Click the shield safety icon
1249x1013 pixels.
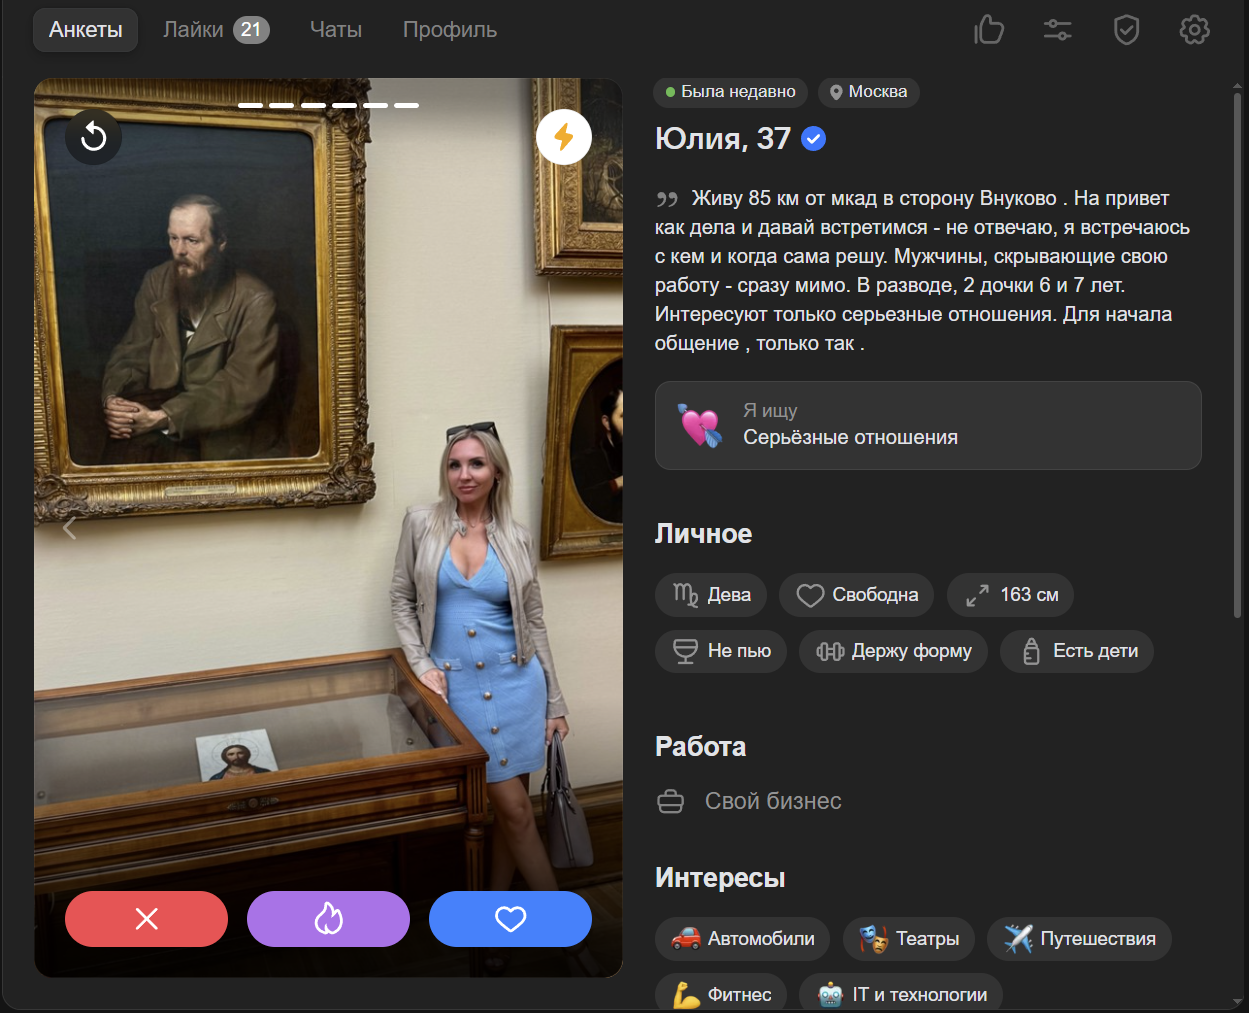click(1127, 30)
